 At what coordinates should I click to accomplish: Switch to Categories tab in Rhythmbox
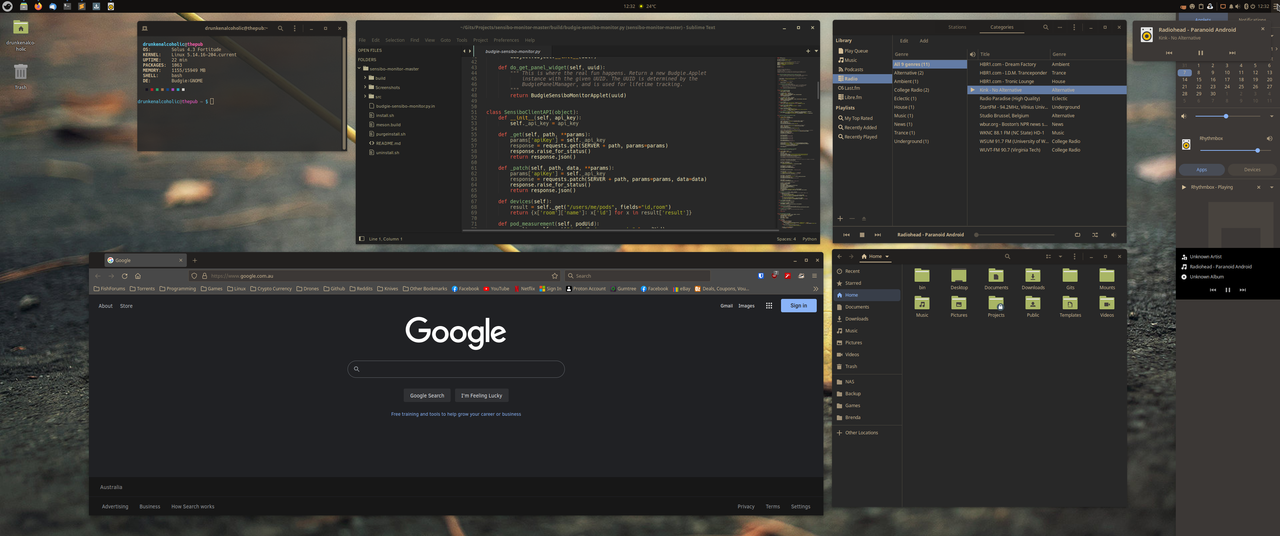(x=1001, y=27)
